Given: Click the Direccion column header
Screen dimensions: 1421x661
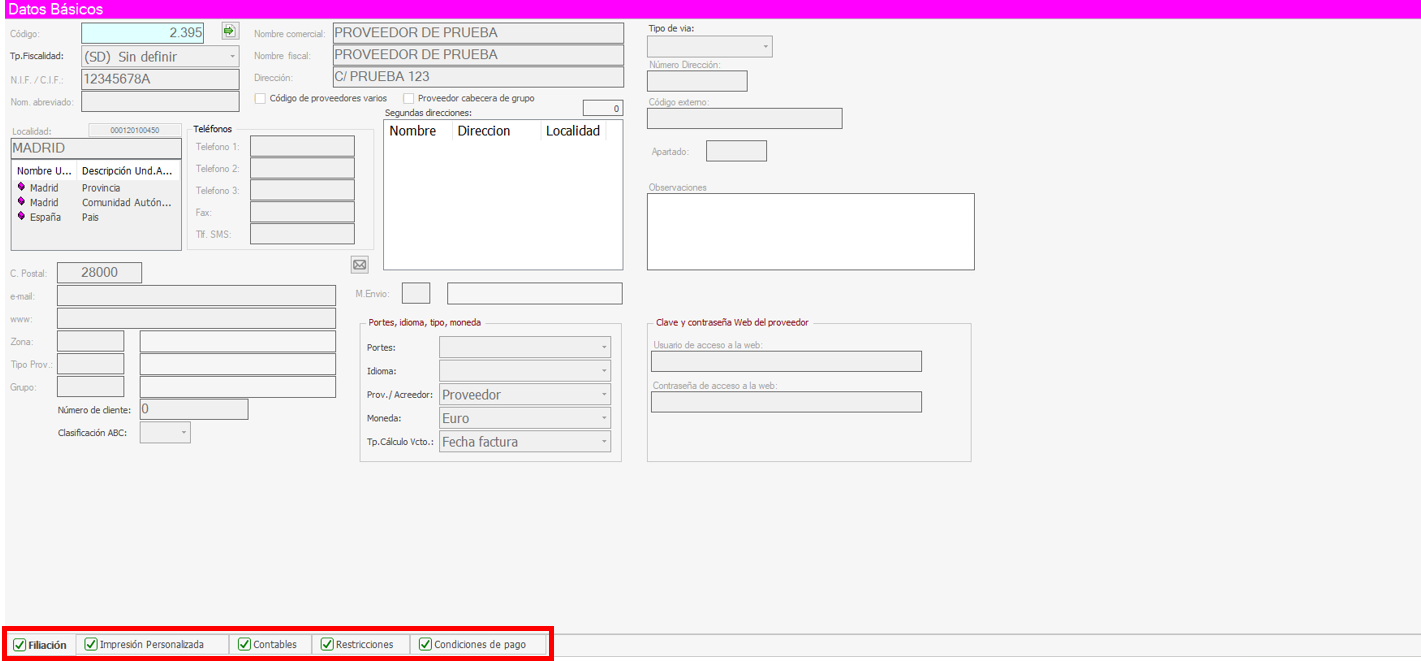Looking at the screenshot, I should click(484, 131).
